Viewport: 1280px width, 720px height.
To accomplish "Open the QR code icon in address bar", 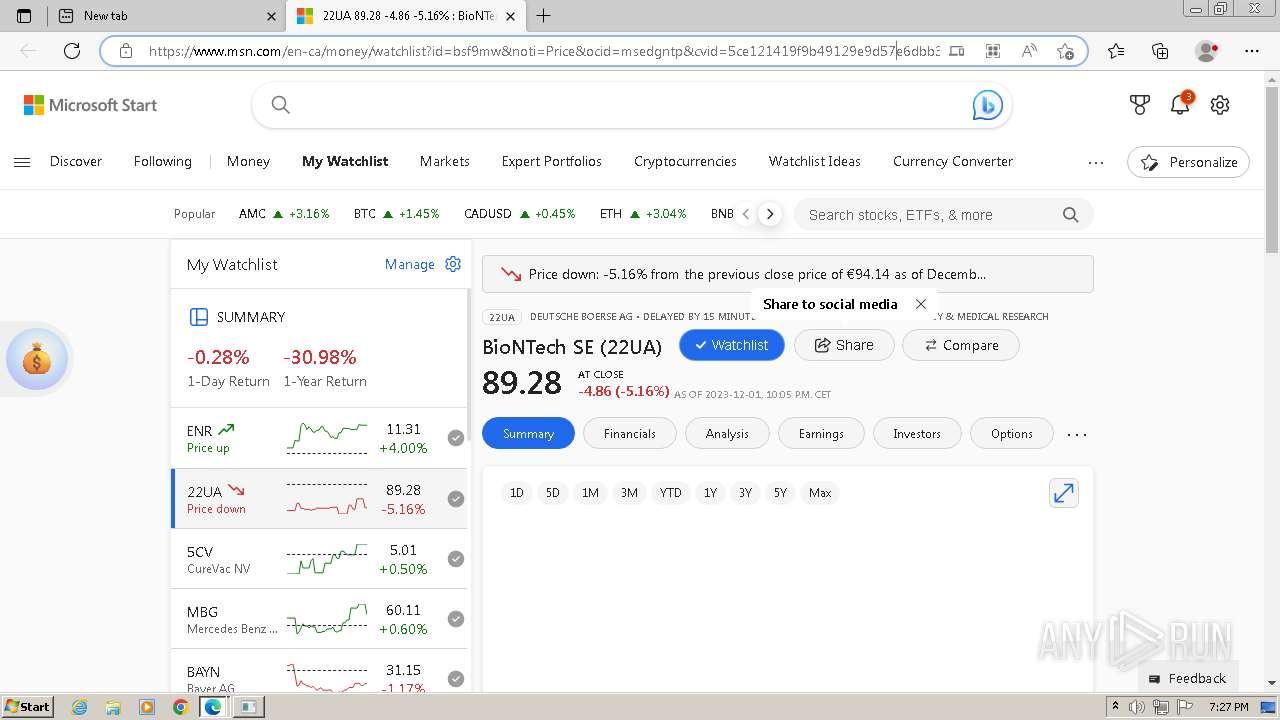I will tap(993, 51).
